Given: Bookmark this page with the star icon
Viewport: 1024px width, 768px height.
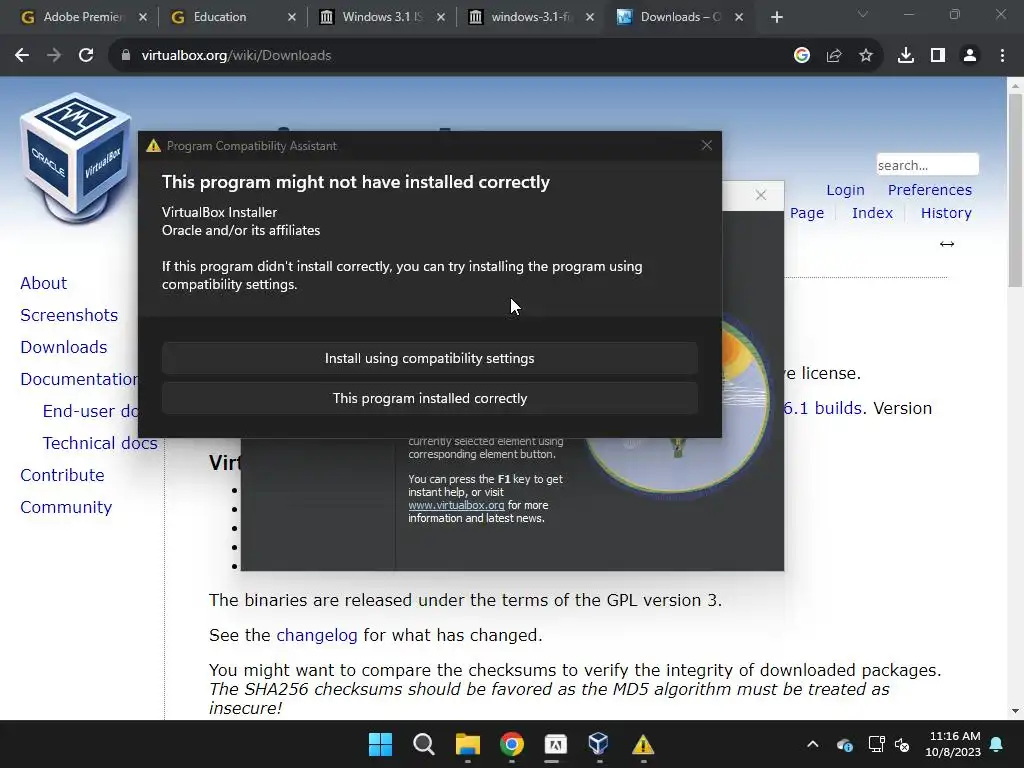Looking at the screenshot, I should pyautogui.click(x=866, y=56).
